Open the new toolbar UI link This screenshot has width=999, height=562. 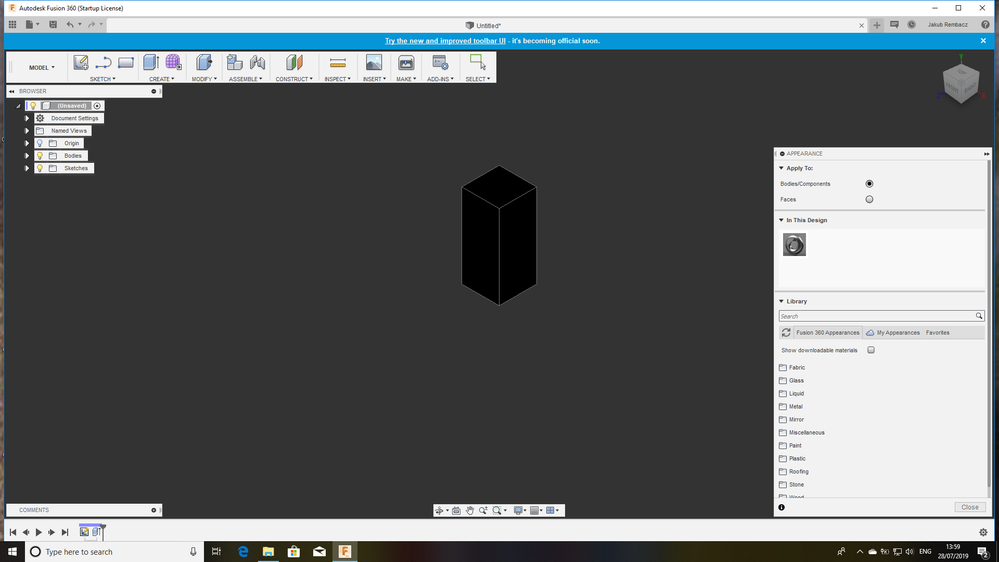(x=445, y=41)
